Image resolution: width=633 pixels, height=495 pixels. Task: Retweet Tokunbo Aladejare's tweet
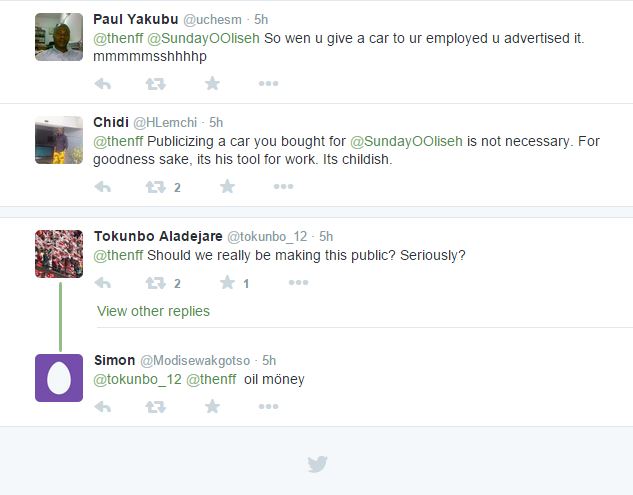point(156,283)
